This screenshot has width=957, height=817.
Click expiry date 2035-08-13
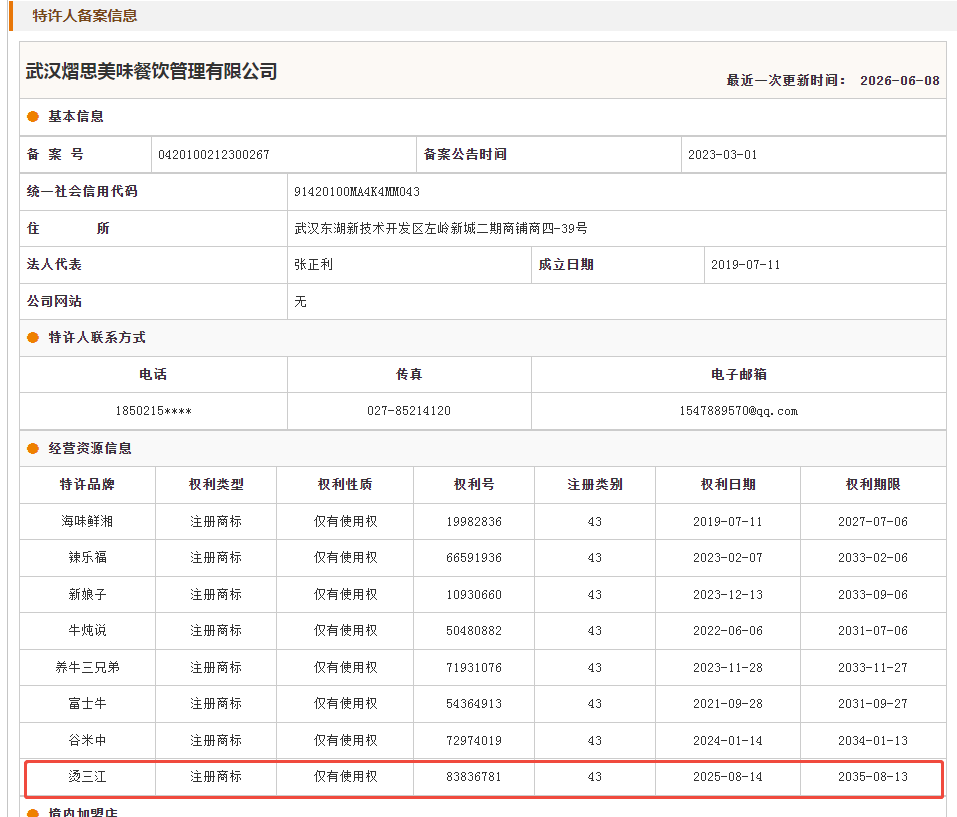(873, 777)
